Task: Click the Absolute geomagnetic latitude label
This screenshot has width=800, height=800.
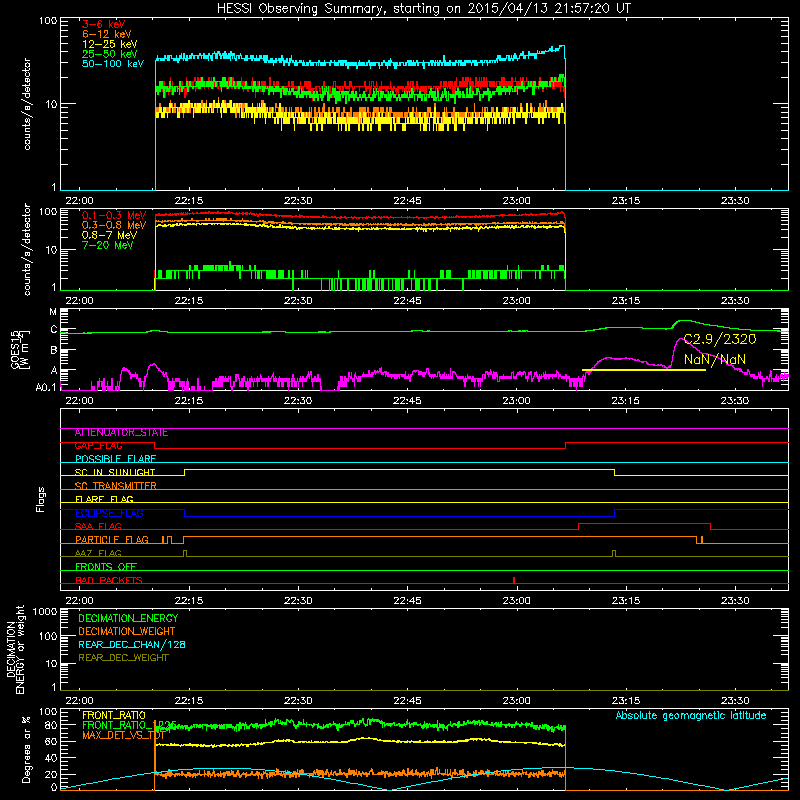Action: tap(691, 716)
